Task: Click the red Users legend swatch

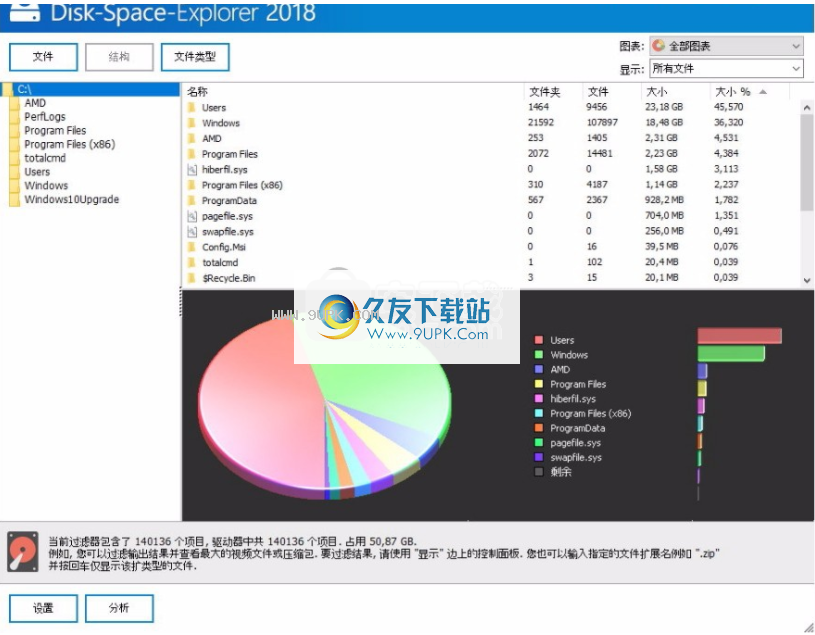Action: pos(538,340)
